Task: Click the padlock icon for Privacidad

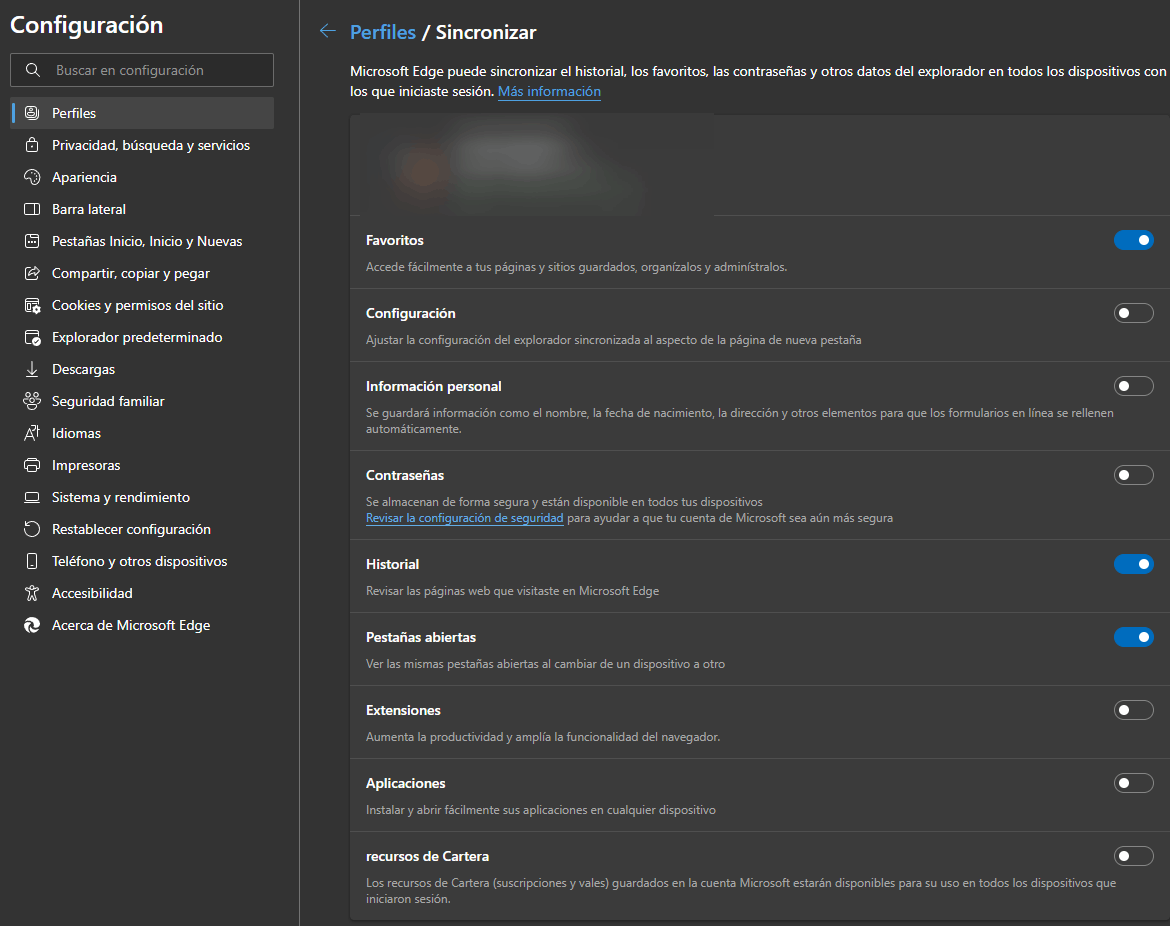Action: pyautogui.click(x=32, y=145)
